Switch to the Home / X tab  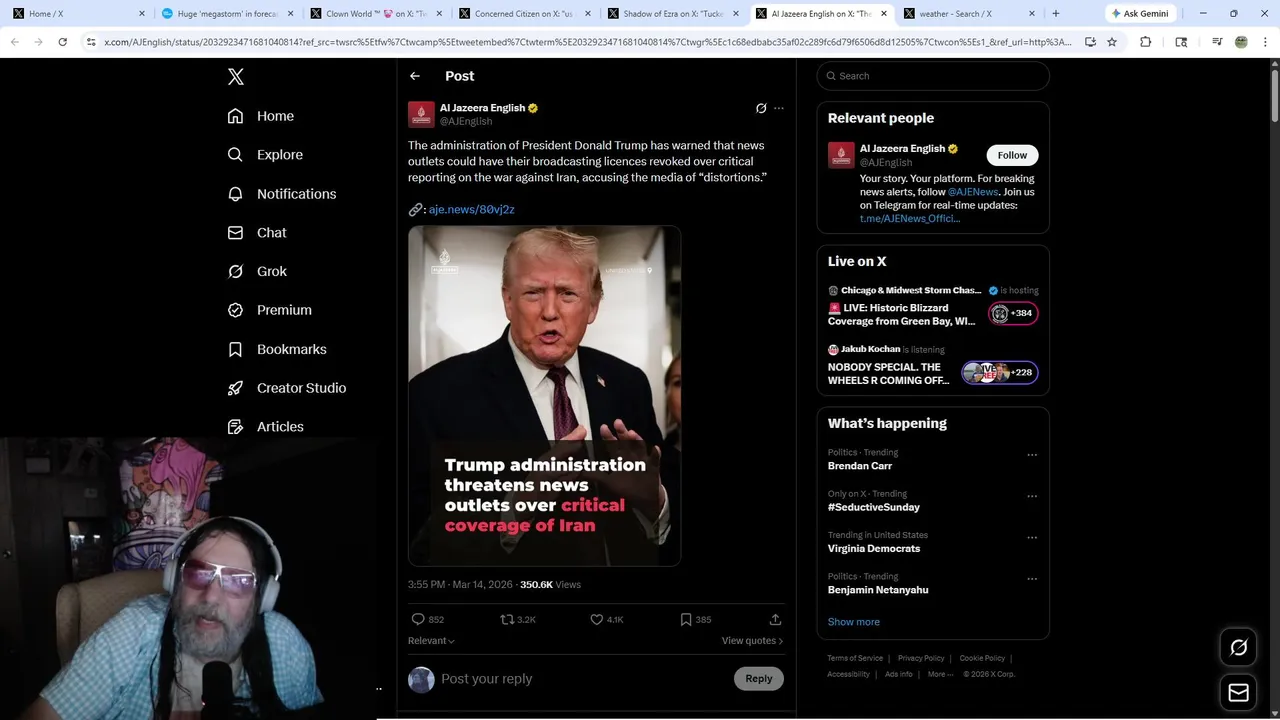tap(80, 14)
